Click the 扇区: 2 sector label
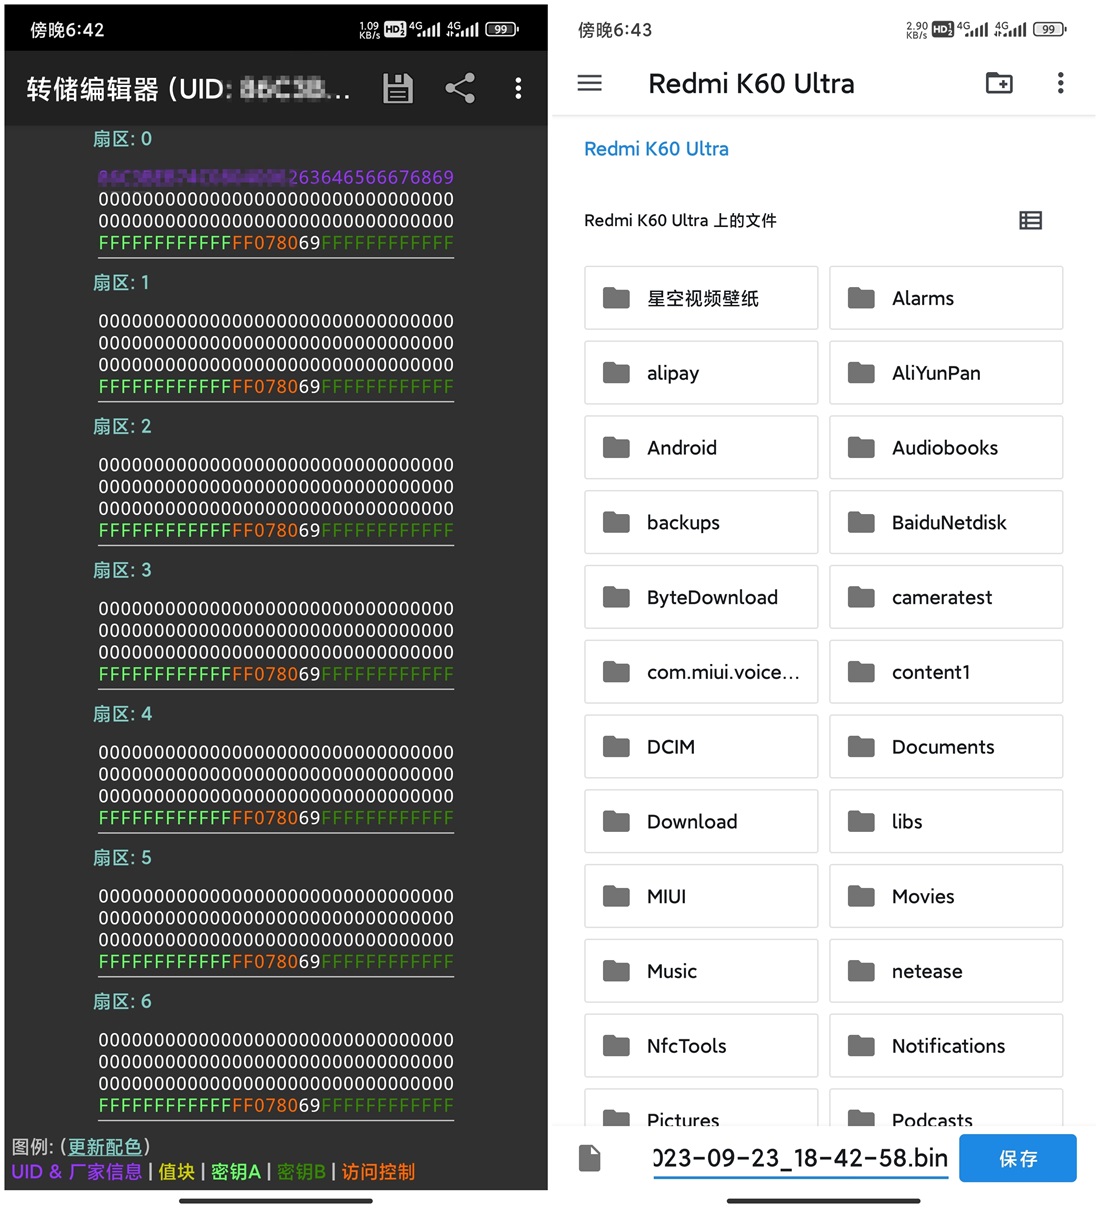Screen dimensions: 1100x1216 click(x=122, y=427)
